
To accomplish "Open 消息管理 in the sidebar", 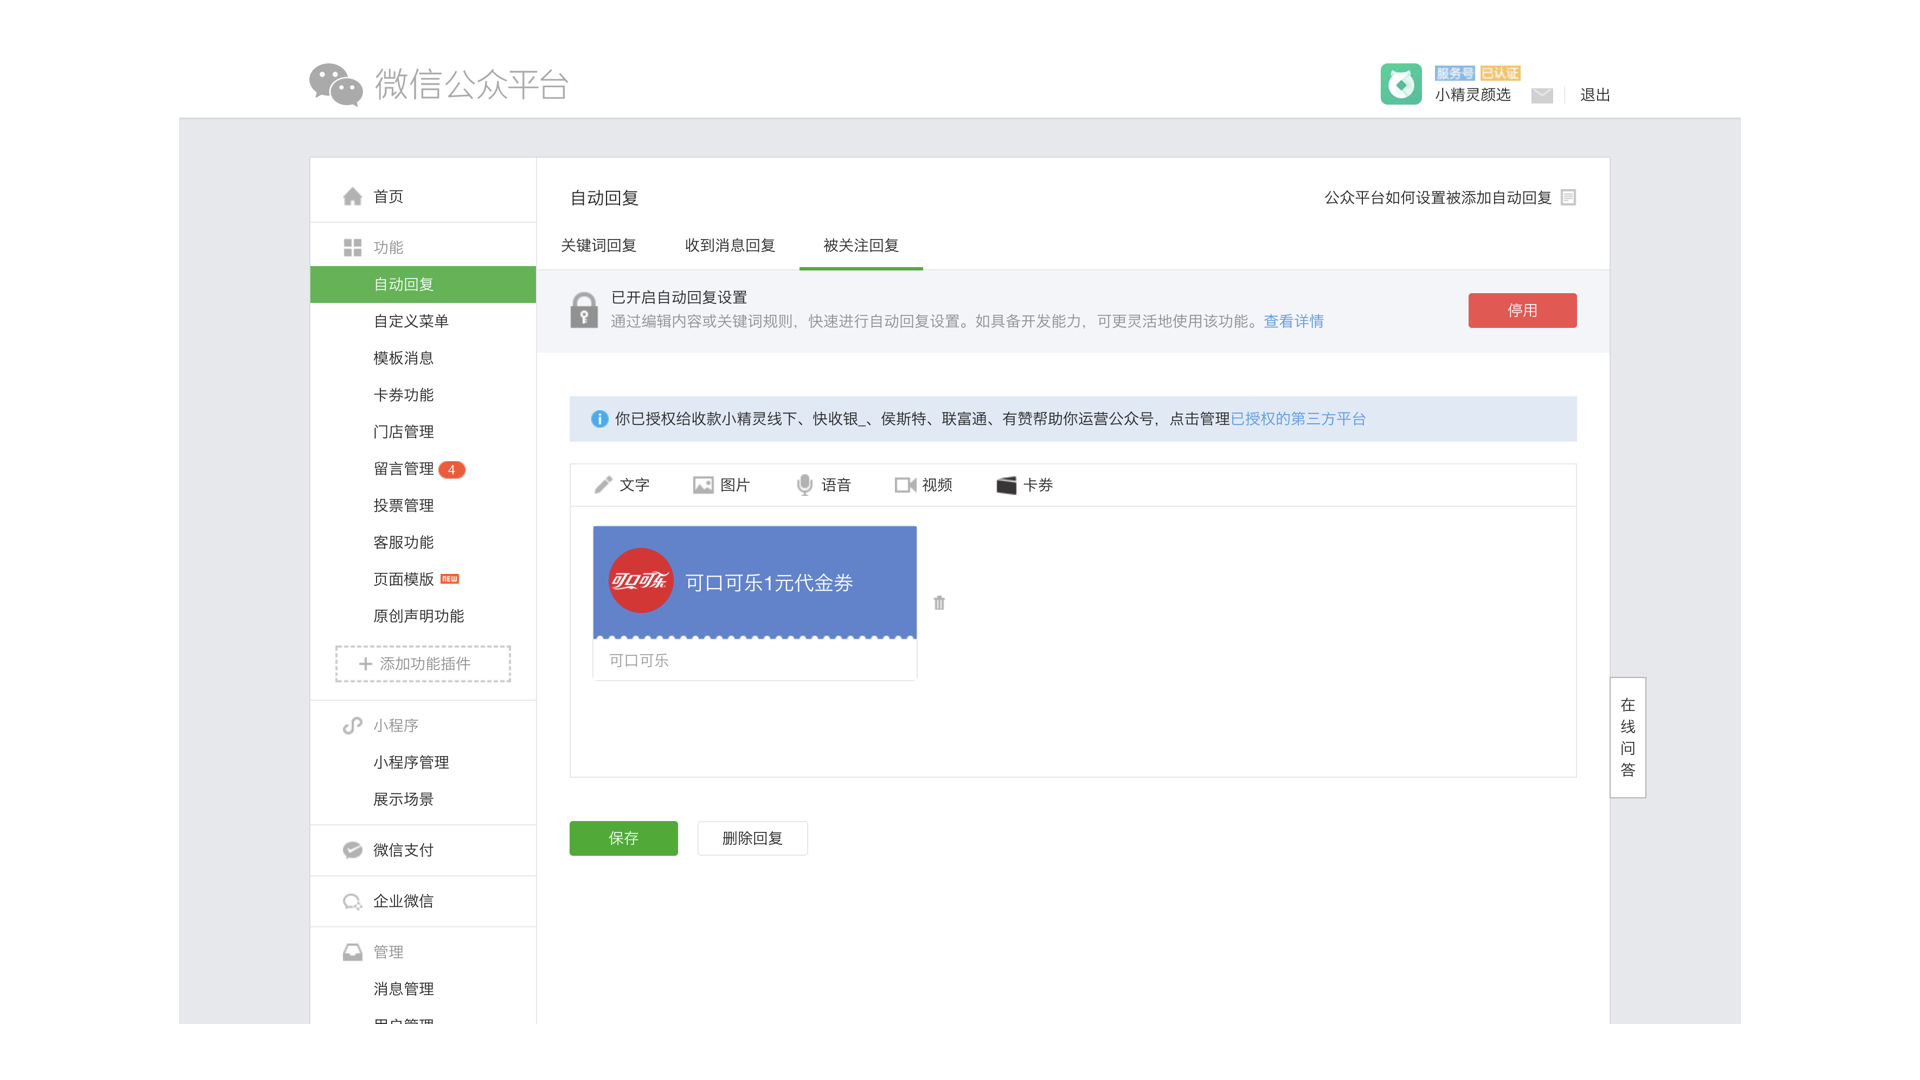I will click(x=403, y=989).
